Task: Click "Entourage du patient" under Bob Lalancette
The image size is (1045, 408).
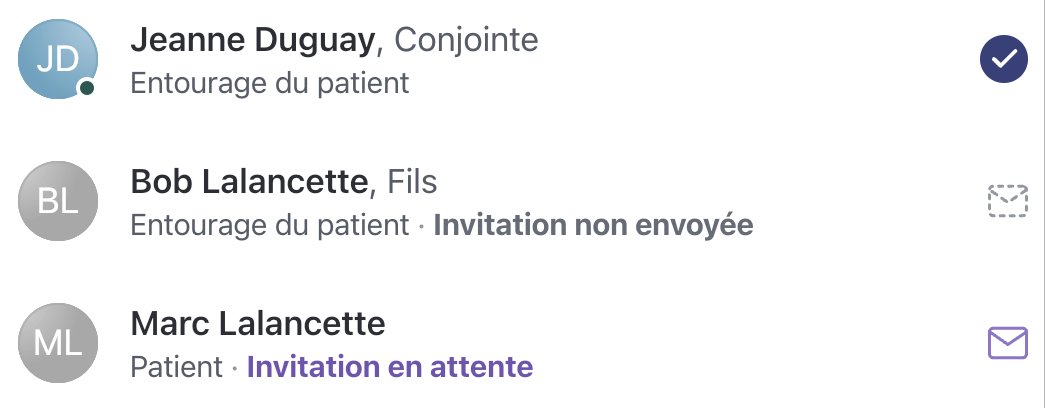Action: pyautogui.click(x=270, y=225)
